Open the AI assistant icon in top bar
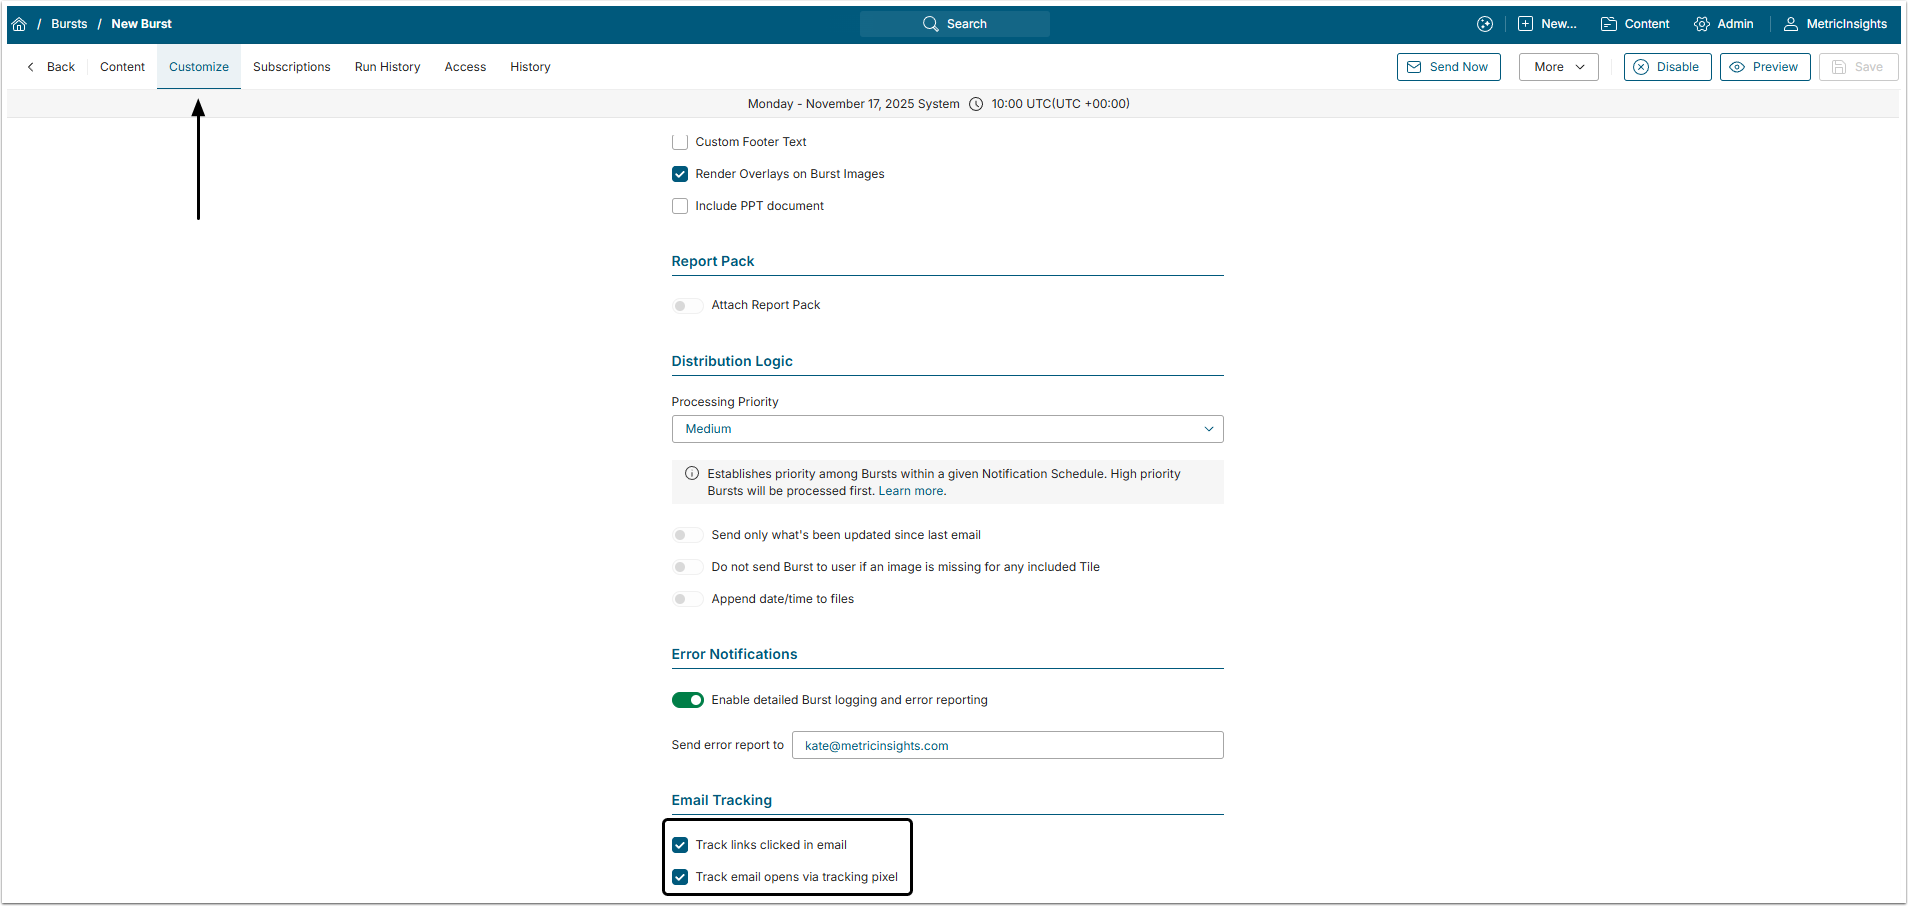The image size is (1908, 906). pos(1485,24)
